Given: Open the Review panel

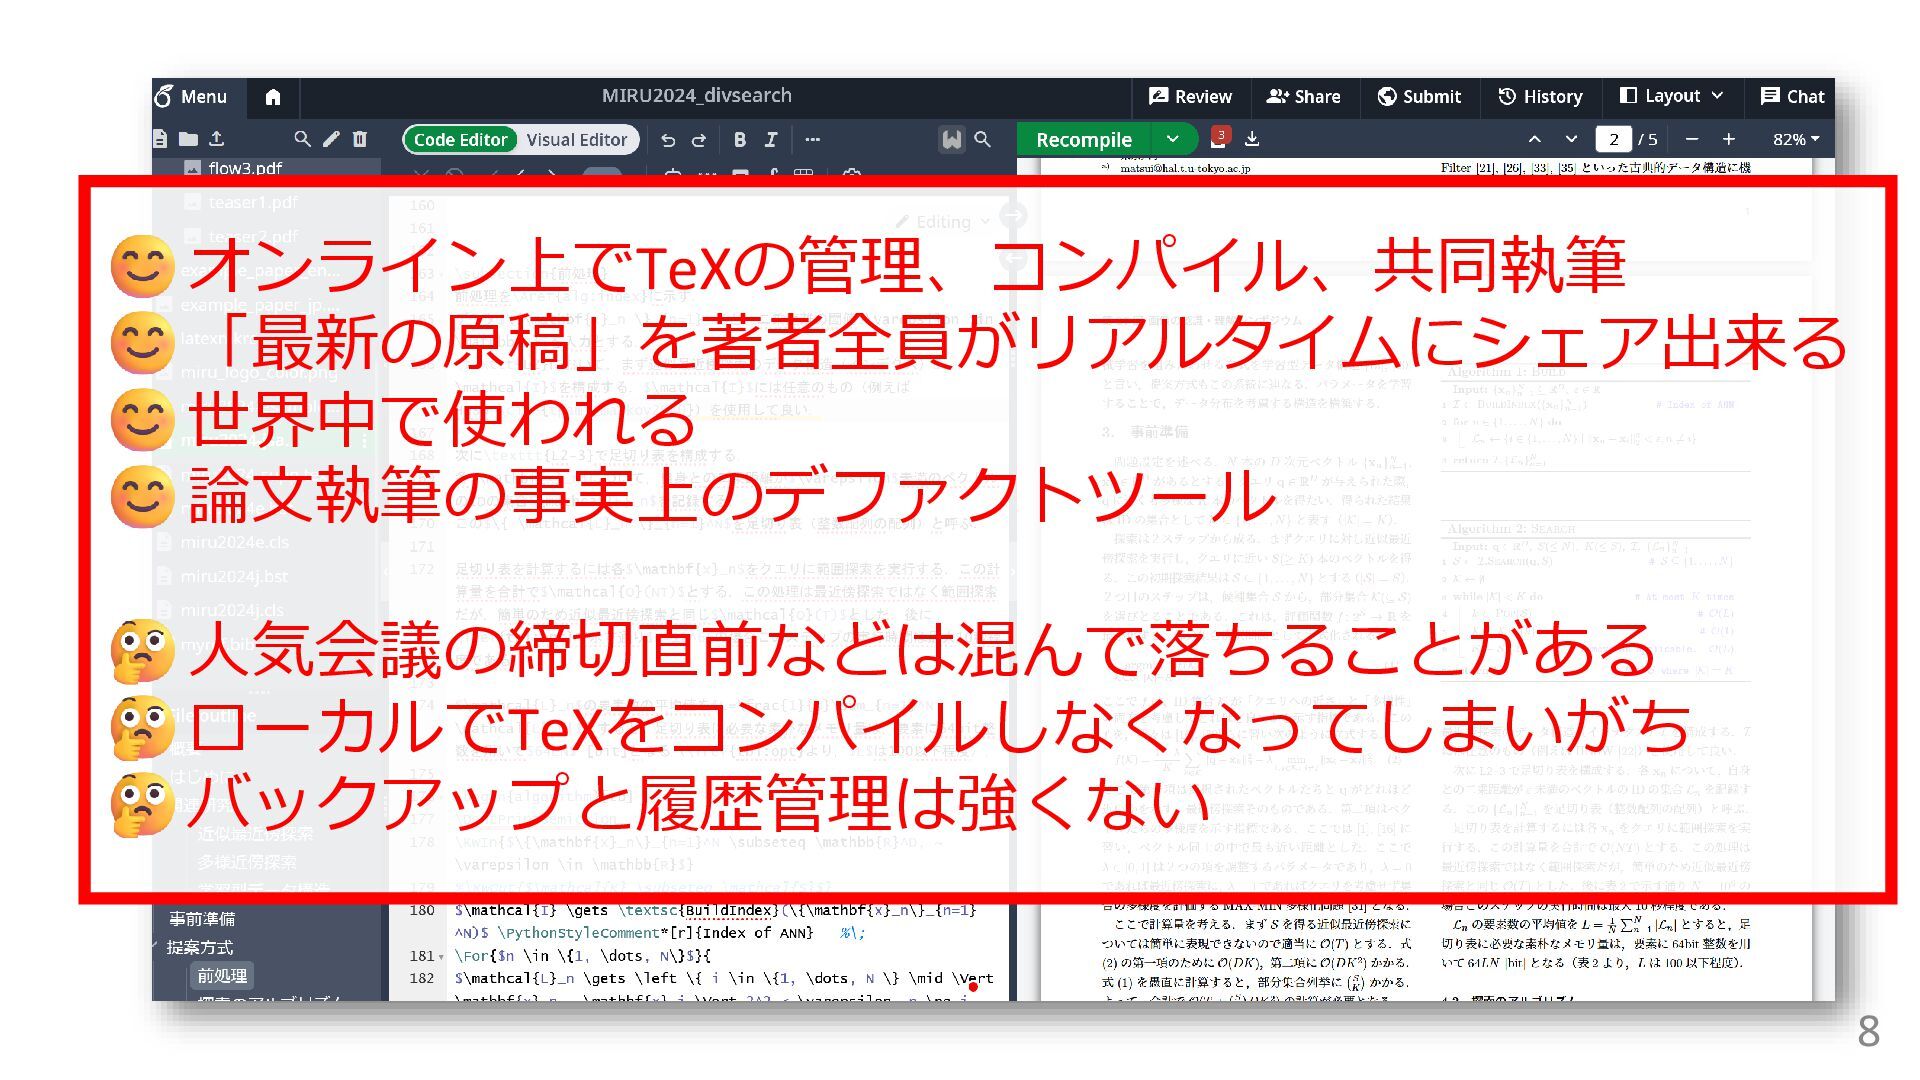Looking at the screenshot, I should pos(1190,97).
